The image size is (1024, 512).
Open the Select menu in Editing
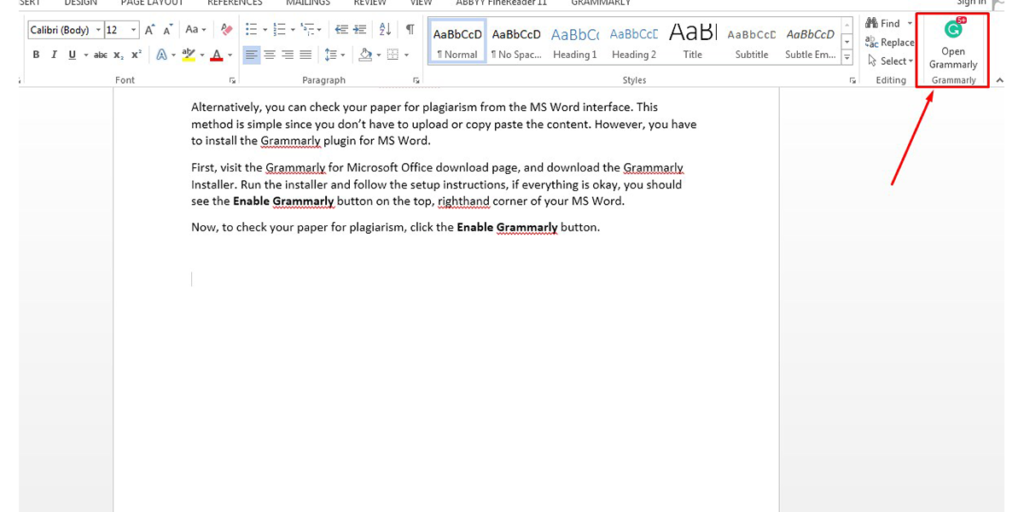889,61
